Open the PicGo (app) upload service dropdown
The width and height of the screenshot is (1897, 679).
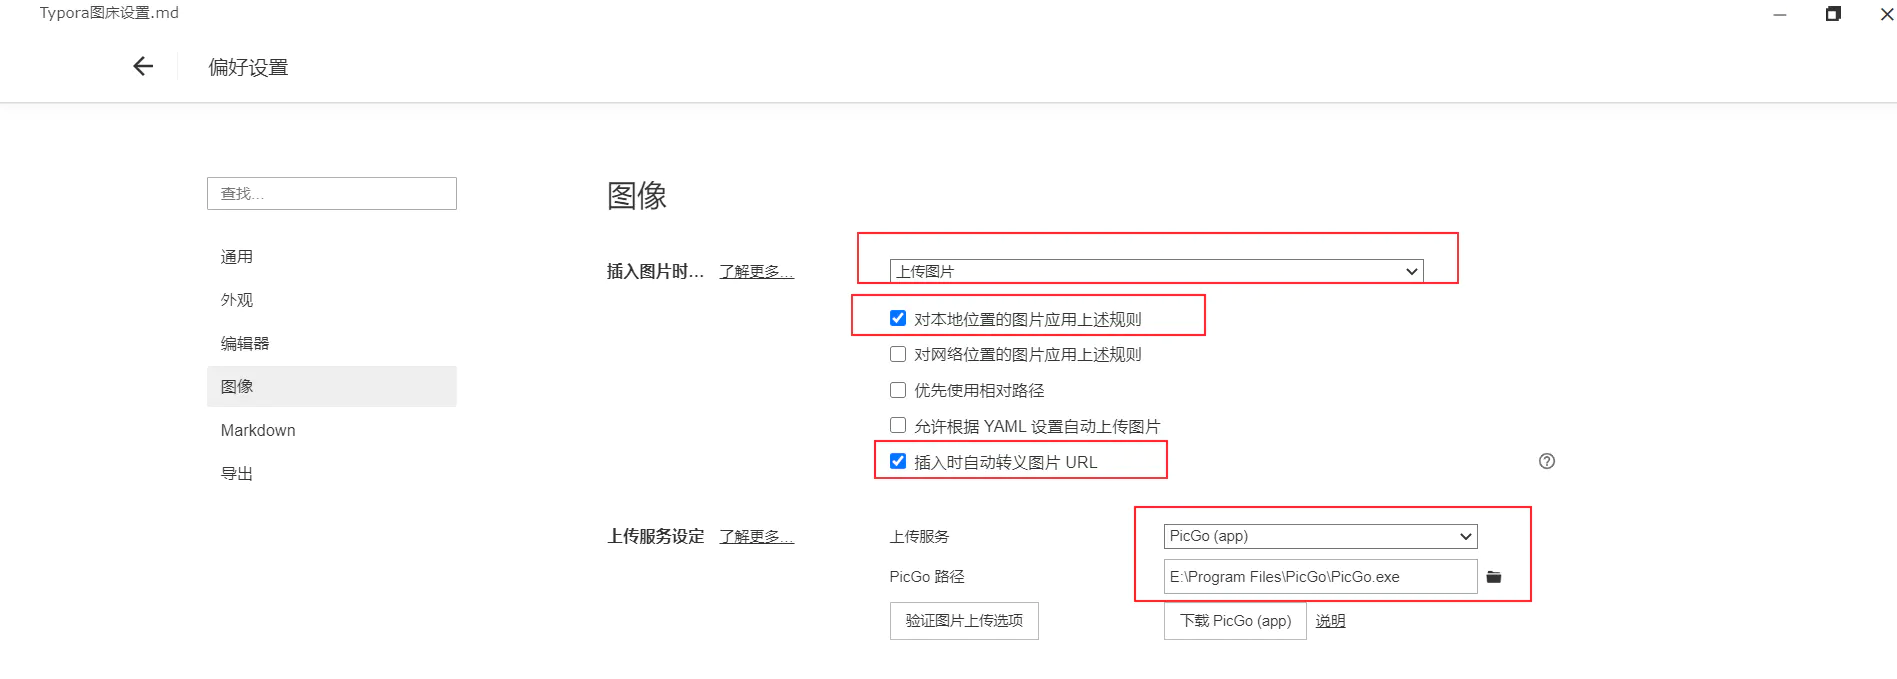coord(1320,536)
